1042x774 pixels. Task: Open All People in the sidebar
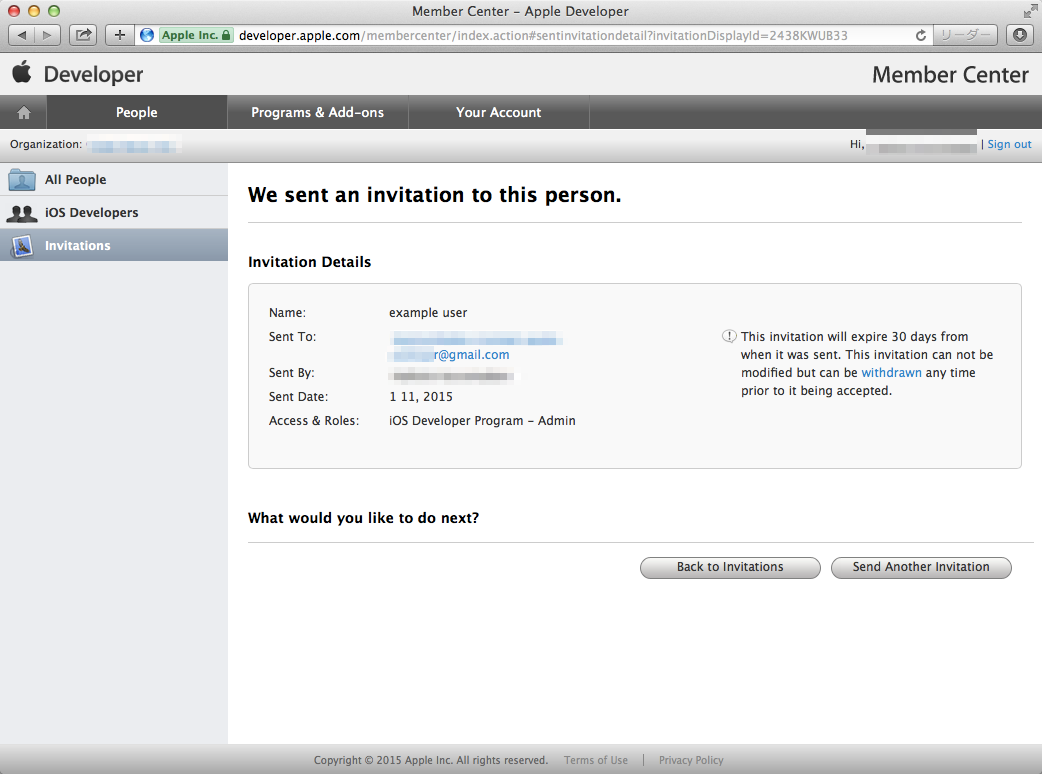click(x=75, y=179)
